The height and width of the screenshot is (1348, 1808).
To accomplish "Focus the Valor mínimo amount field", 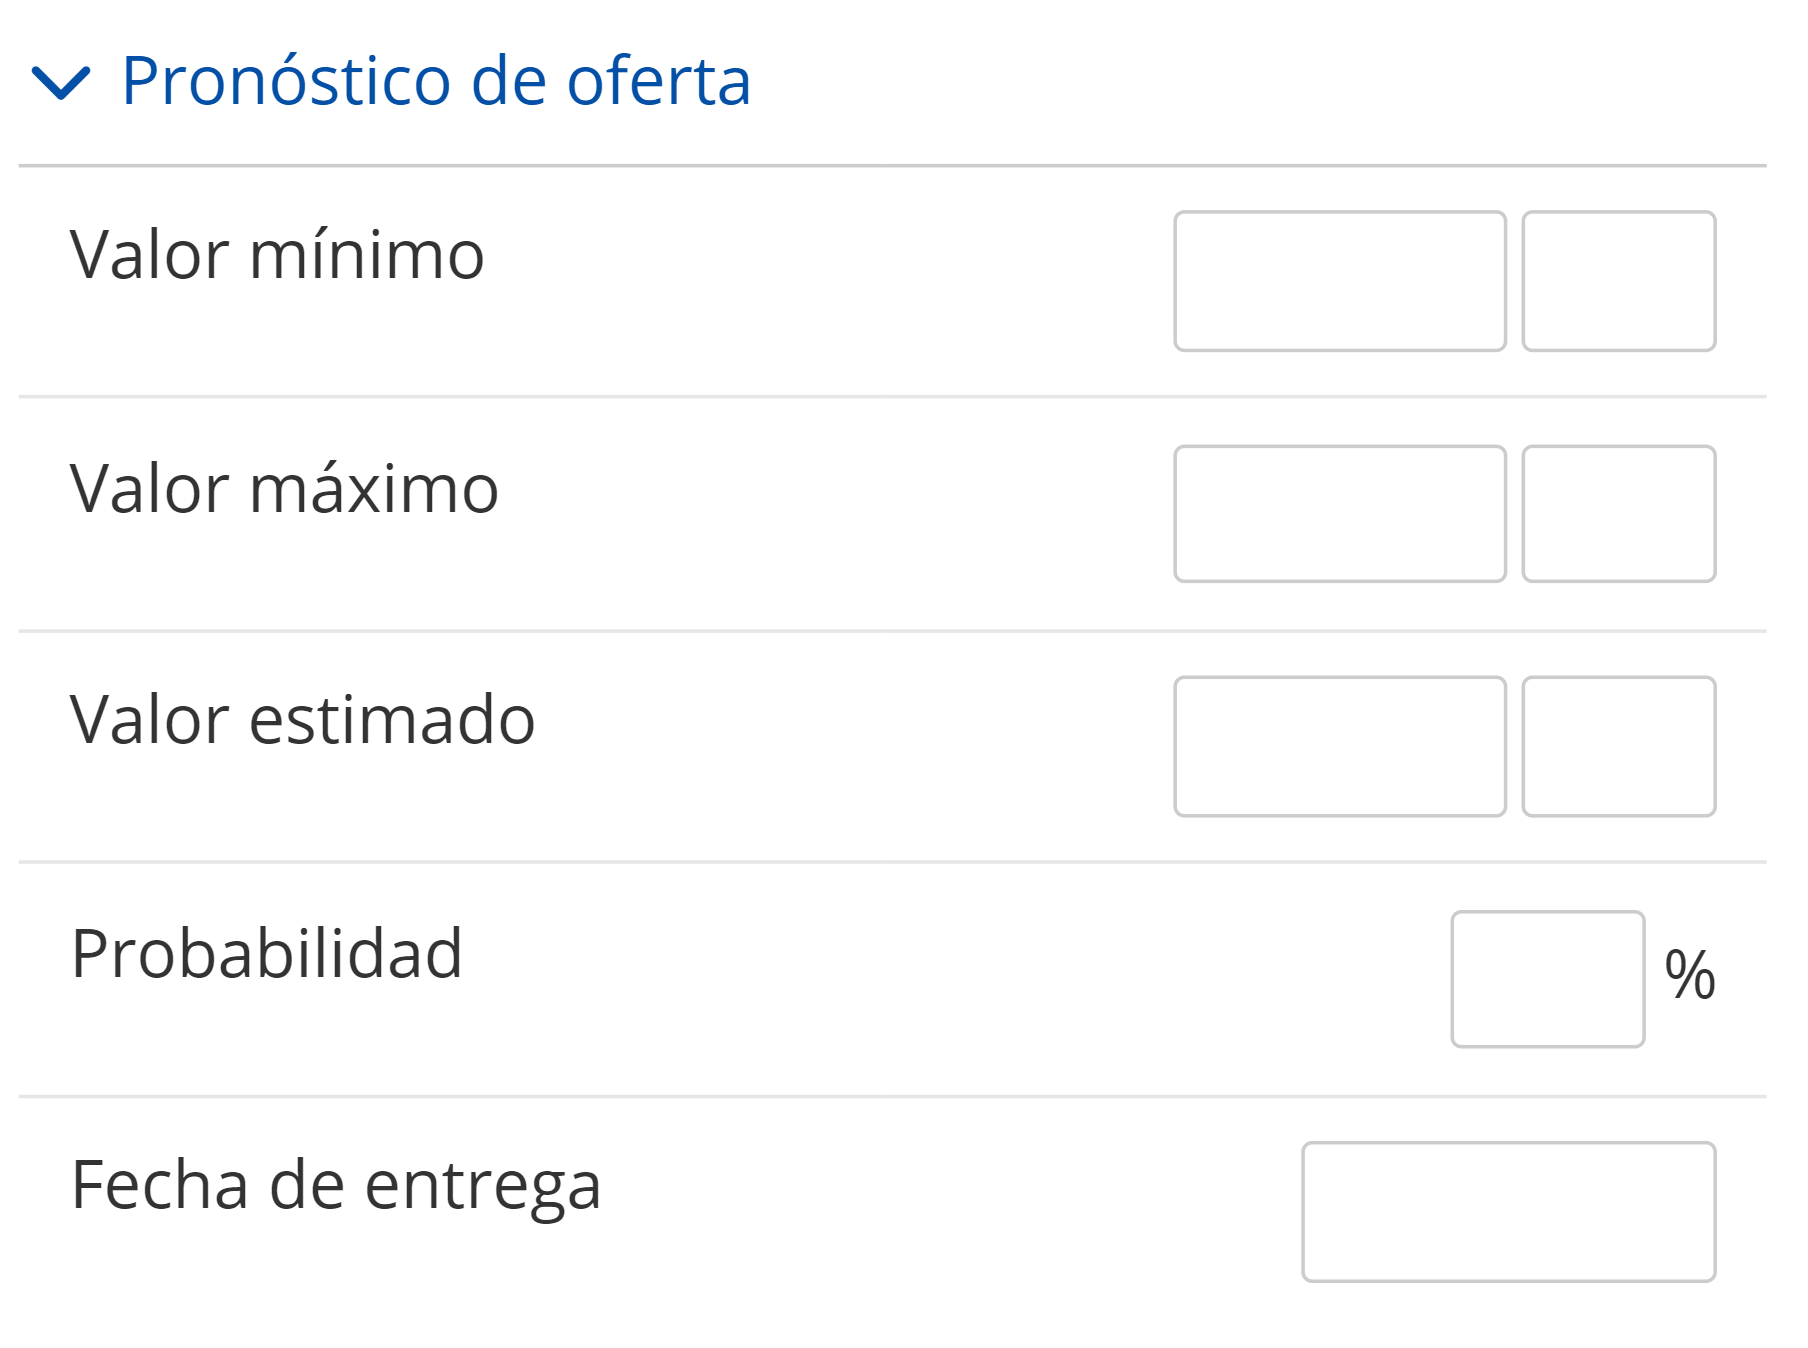I will (1339, 281).
